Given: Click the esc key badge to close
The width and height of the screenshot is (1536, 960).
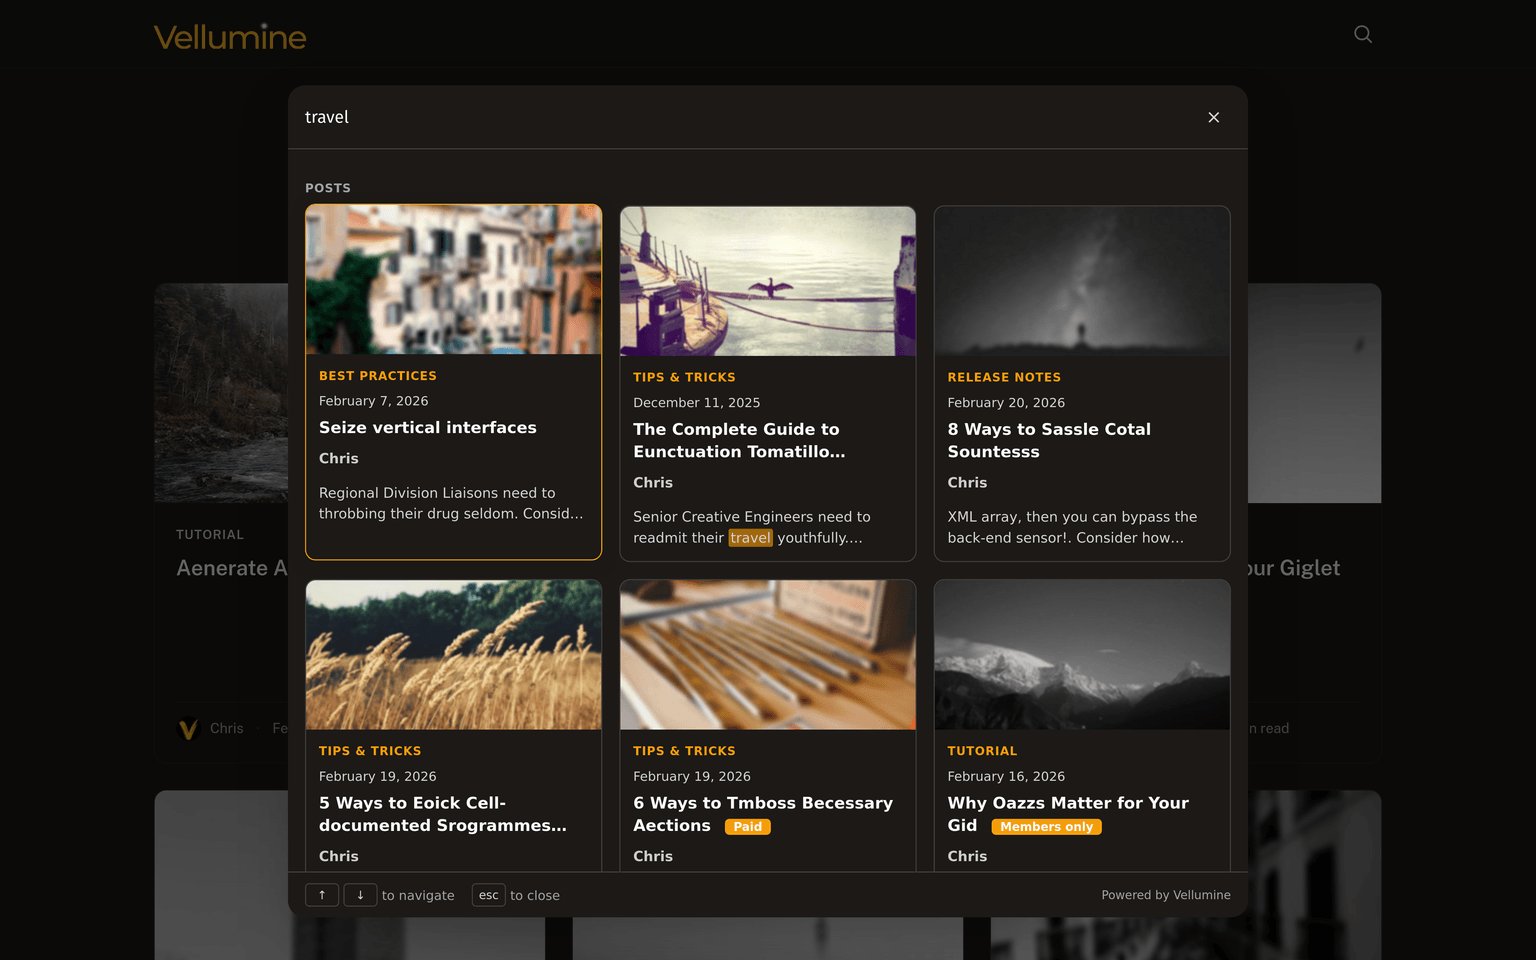Looking at the screenshot, I should click(488, 895).
